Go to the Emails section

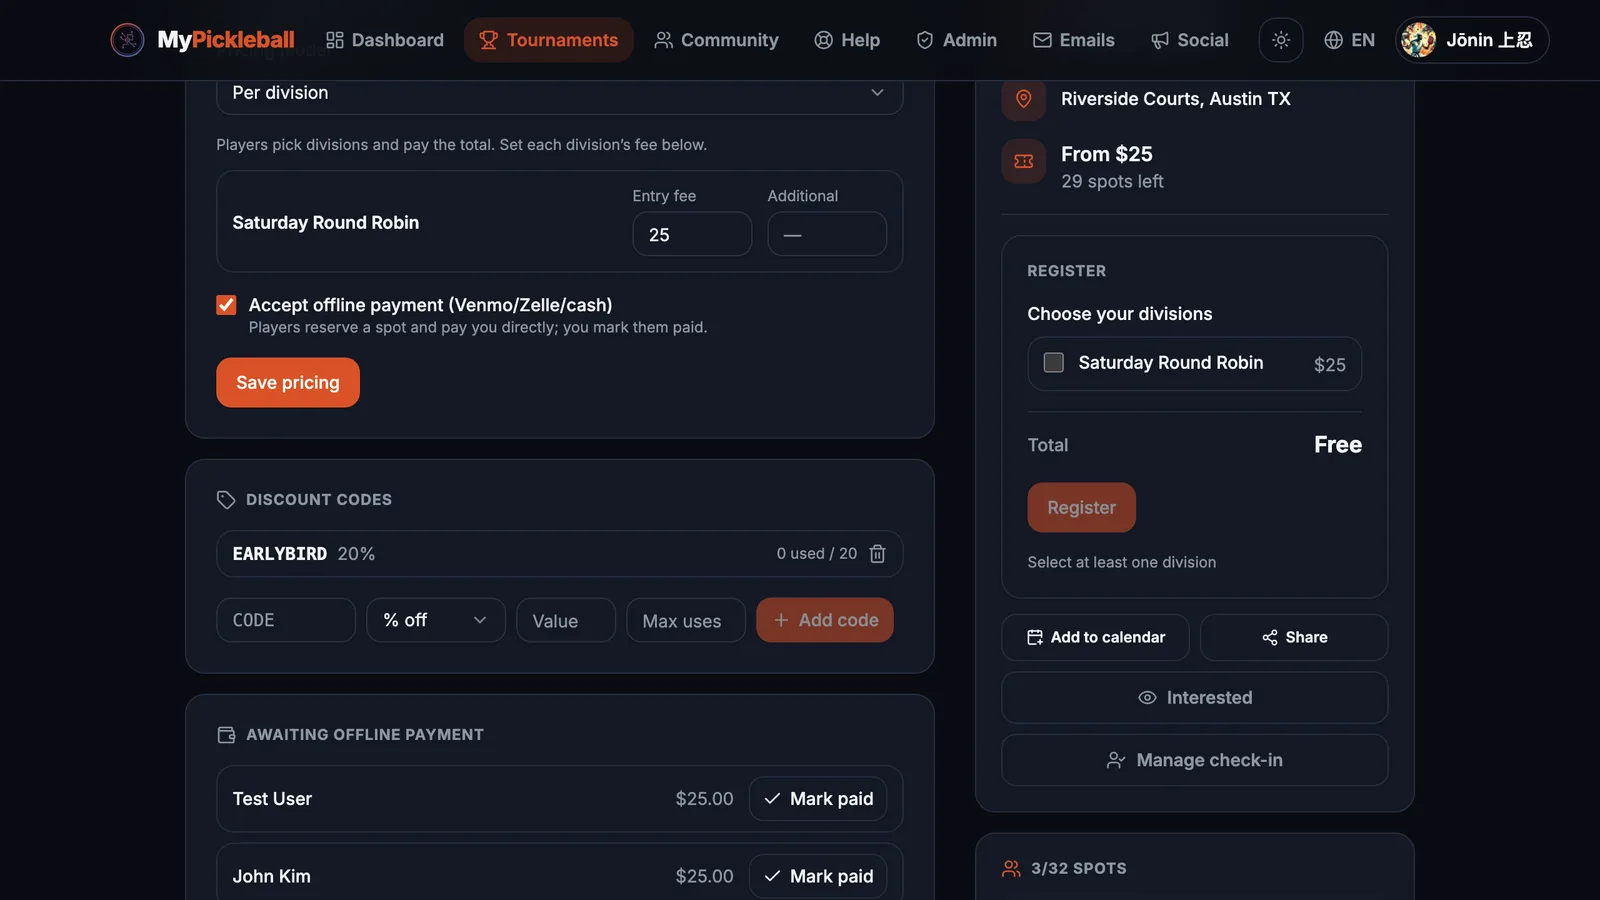click(1074, 40)
